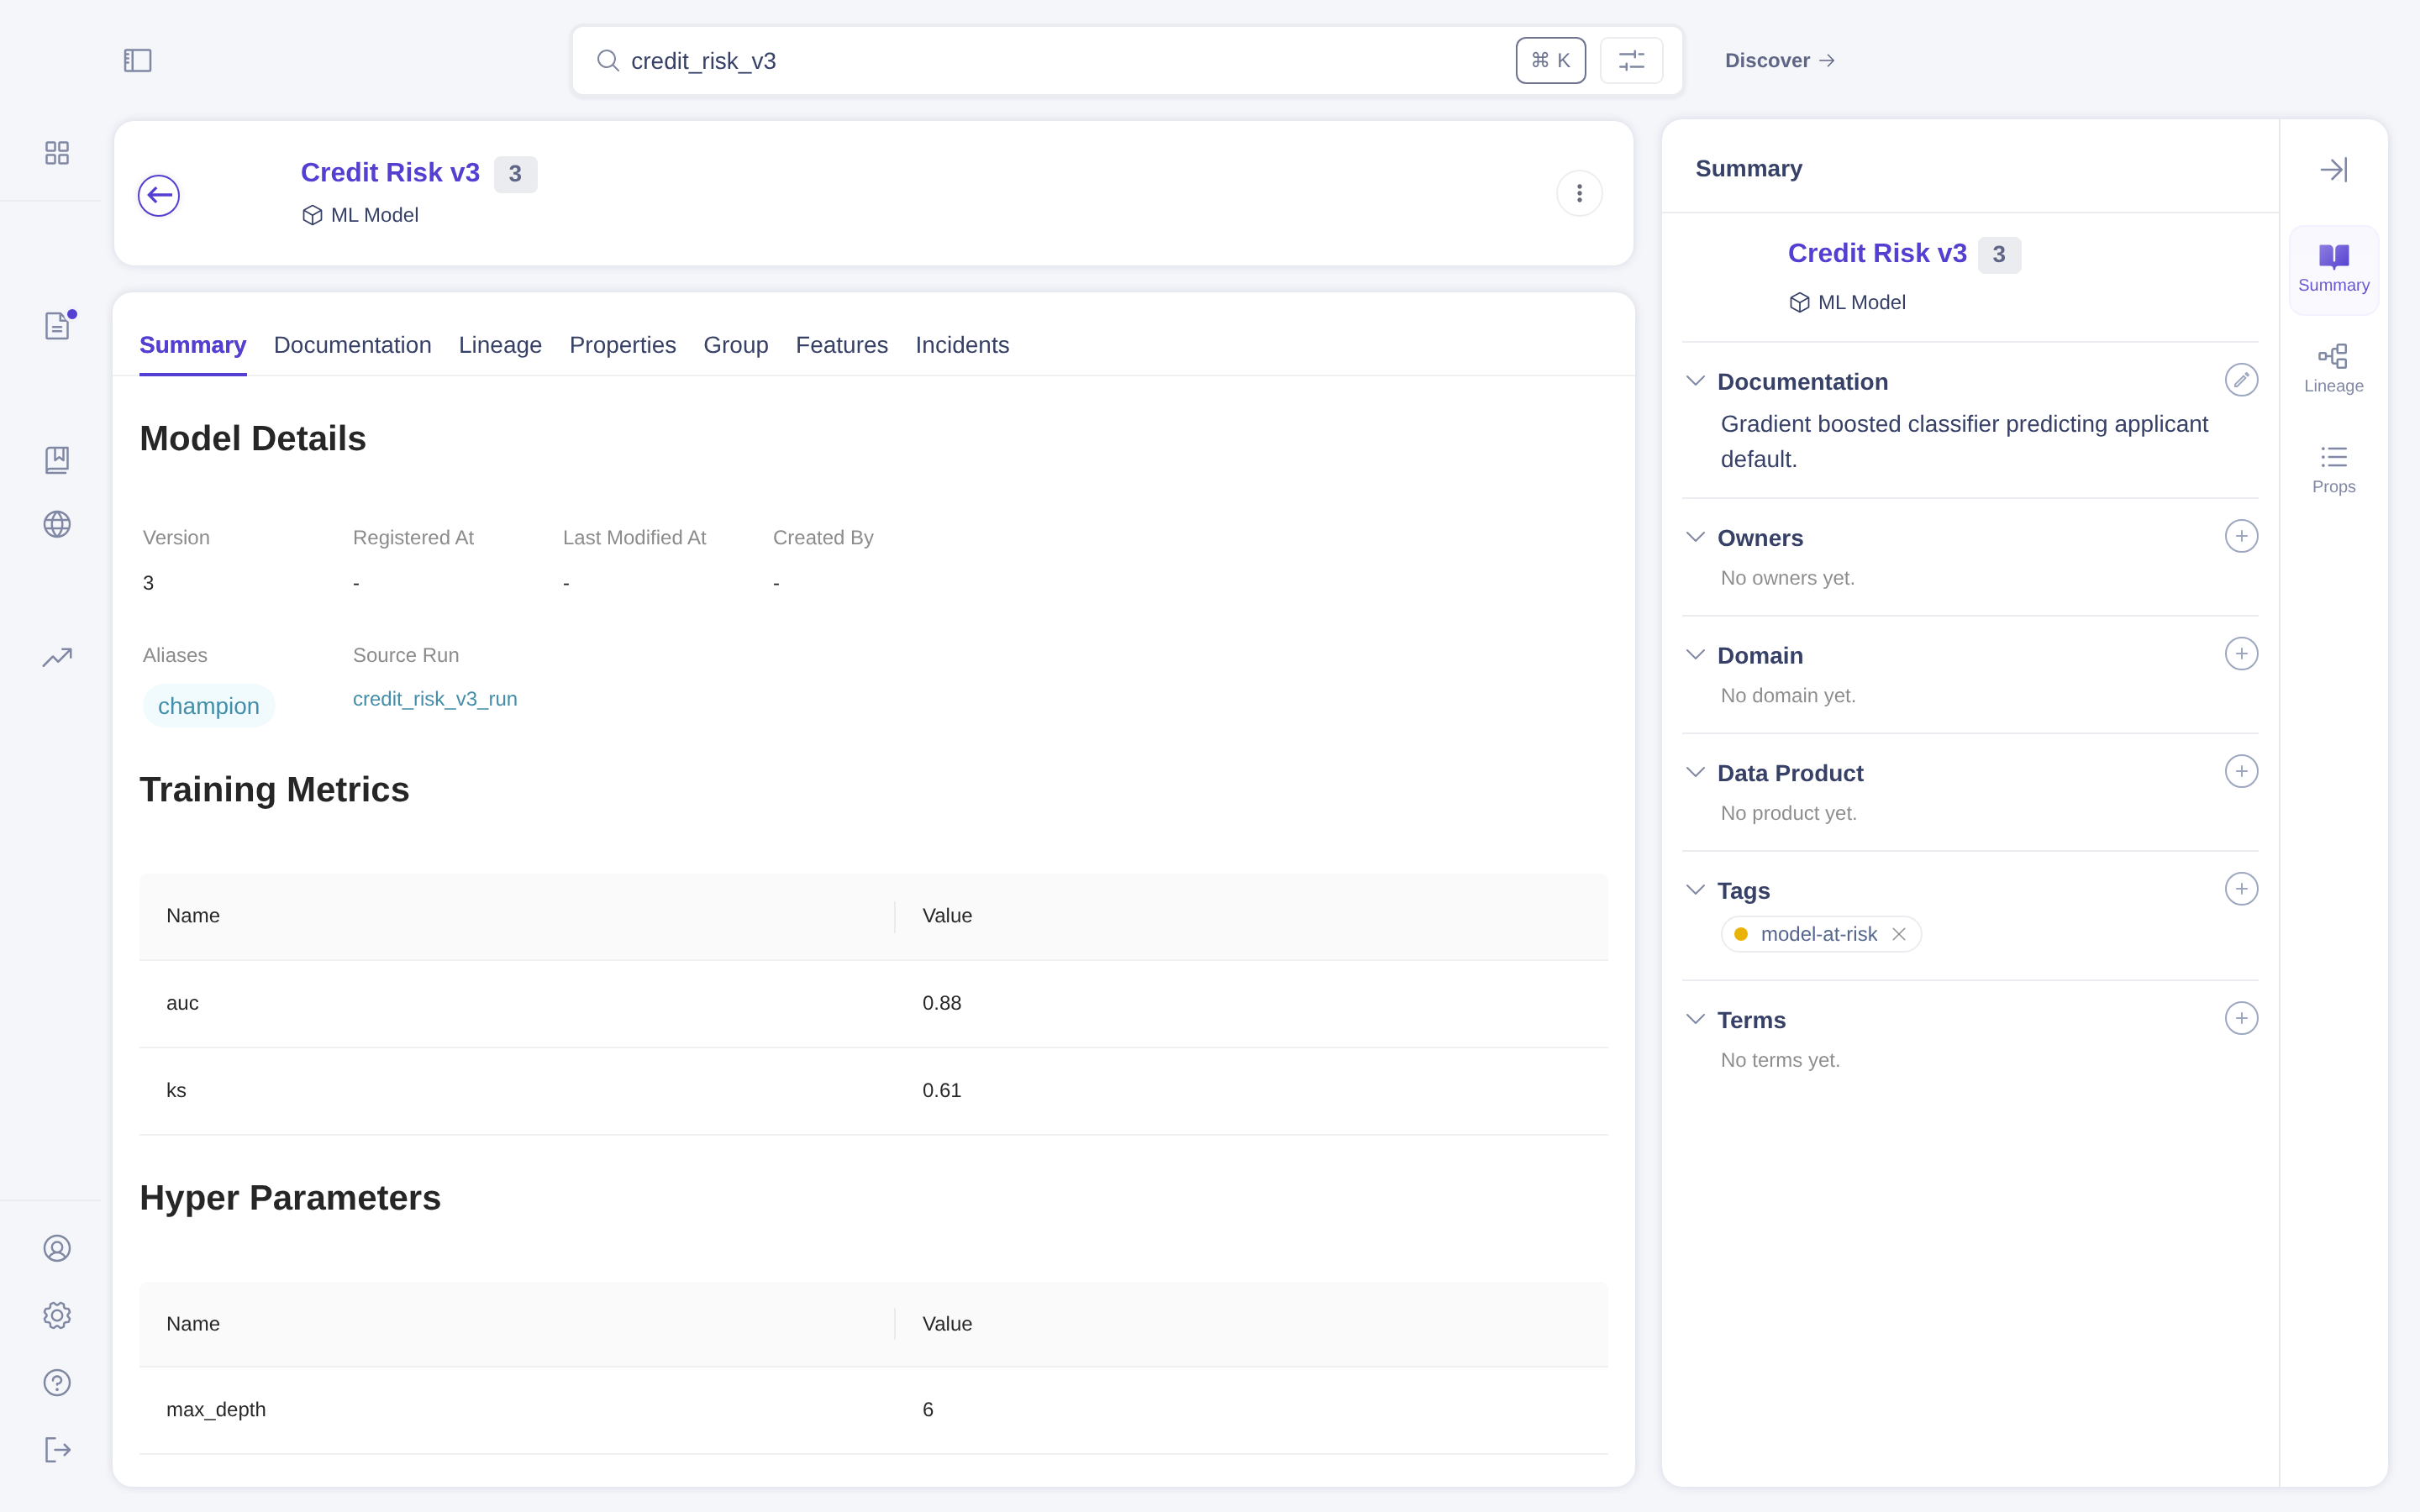The width and height of the screenshot is (2420, 1512).
Task: Select the Lineage icon in side rail
Action: pyautogui.click(x=2333, y=370)
